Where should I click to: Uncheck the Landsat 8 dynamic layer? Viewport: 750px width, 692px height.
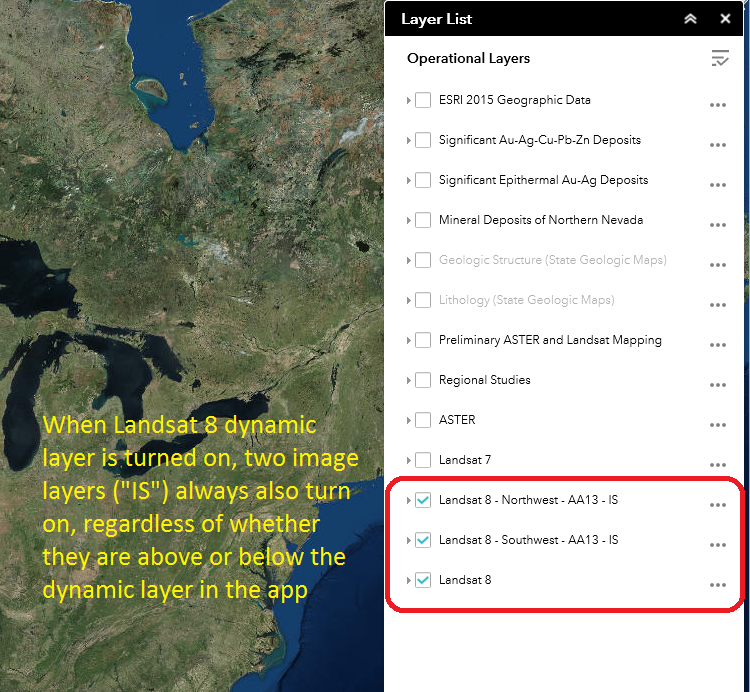click(x=423, y=581)
